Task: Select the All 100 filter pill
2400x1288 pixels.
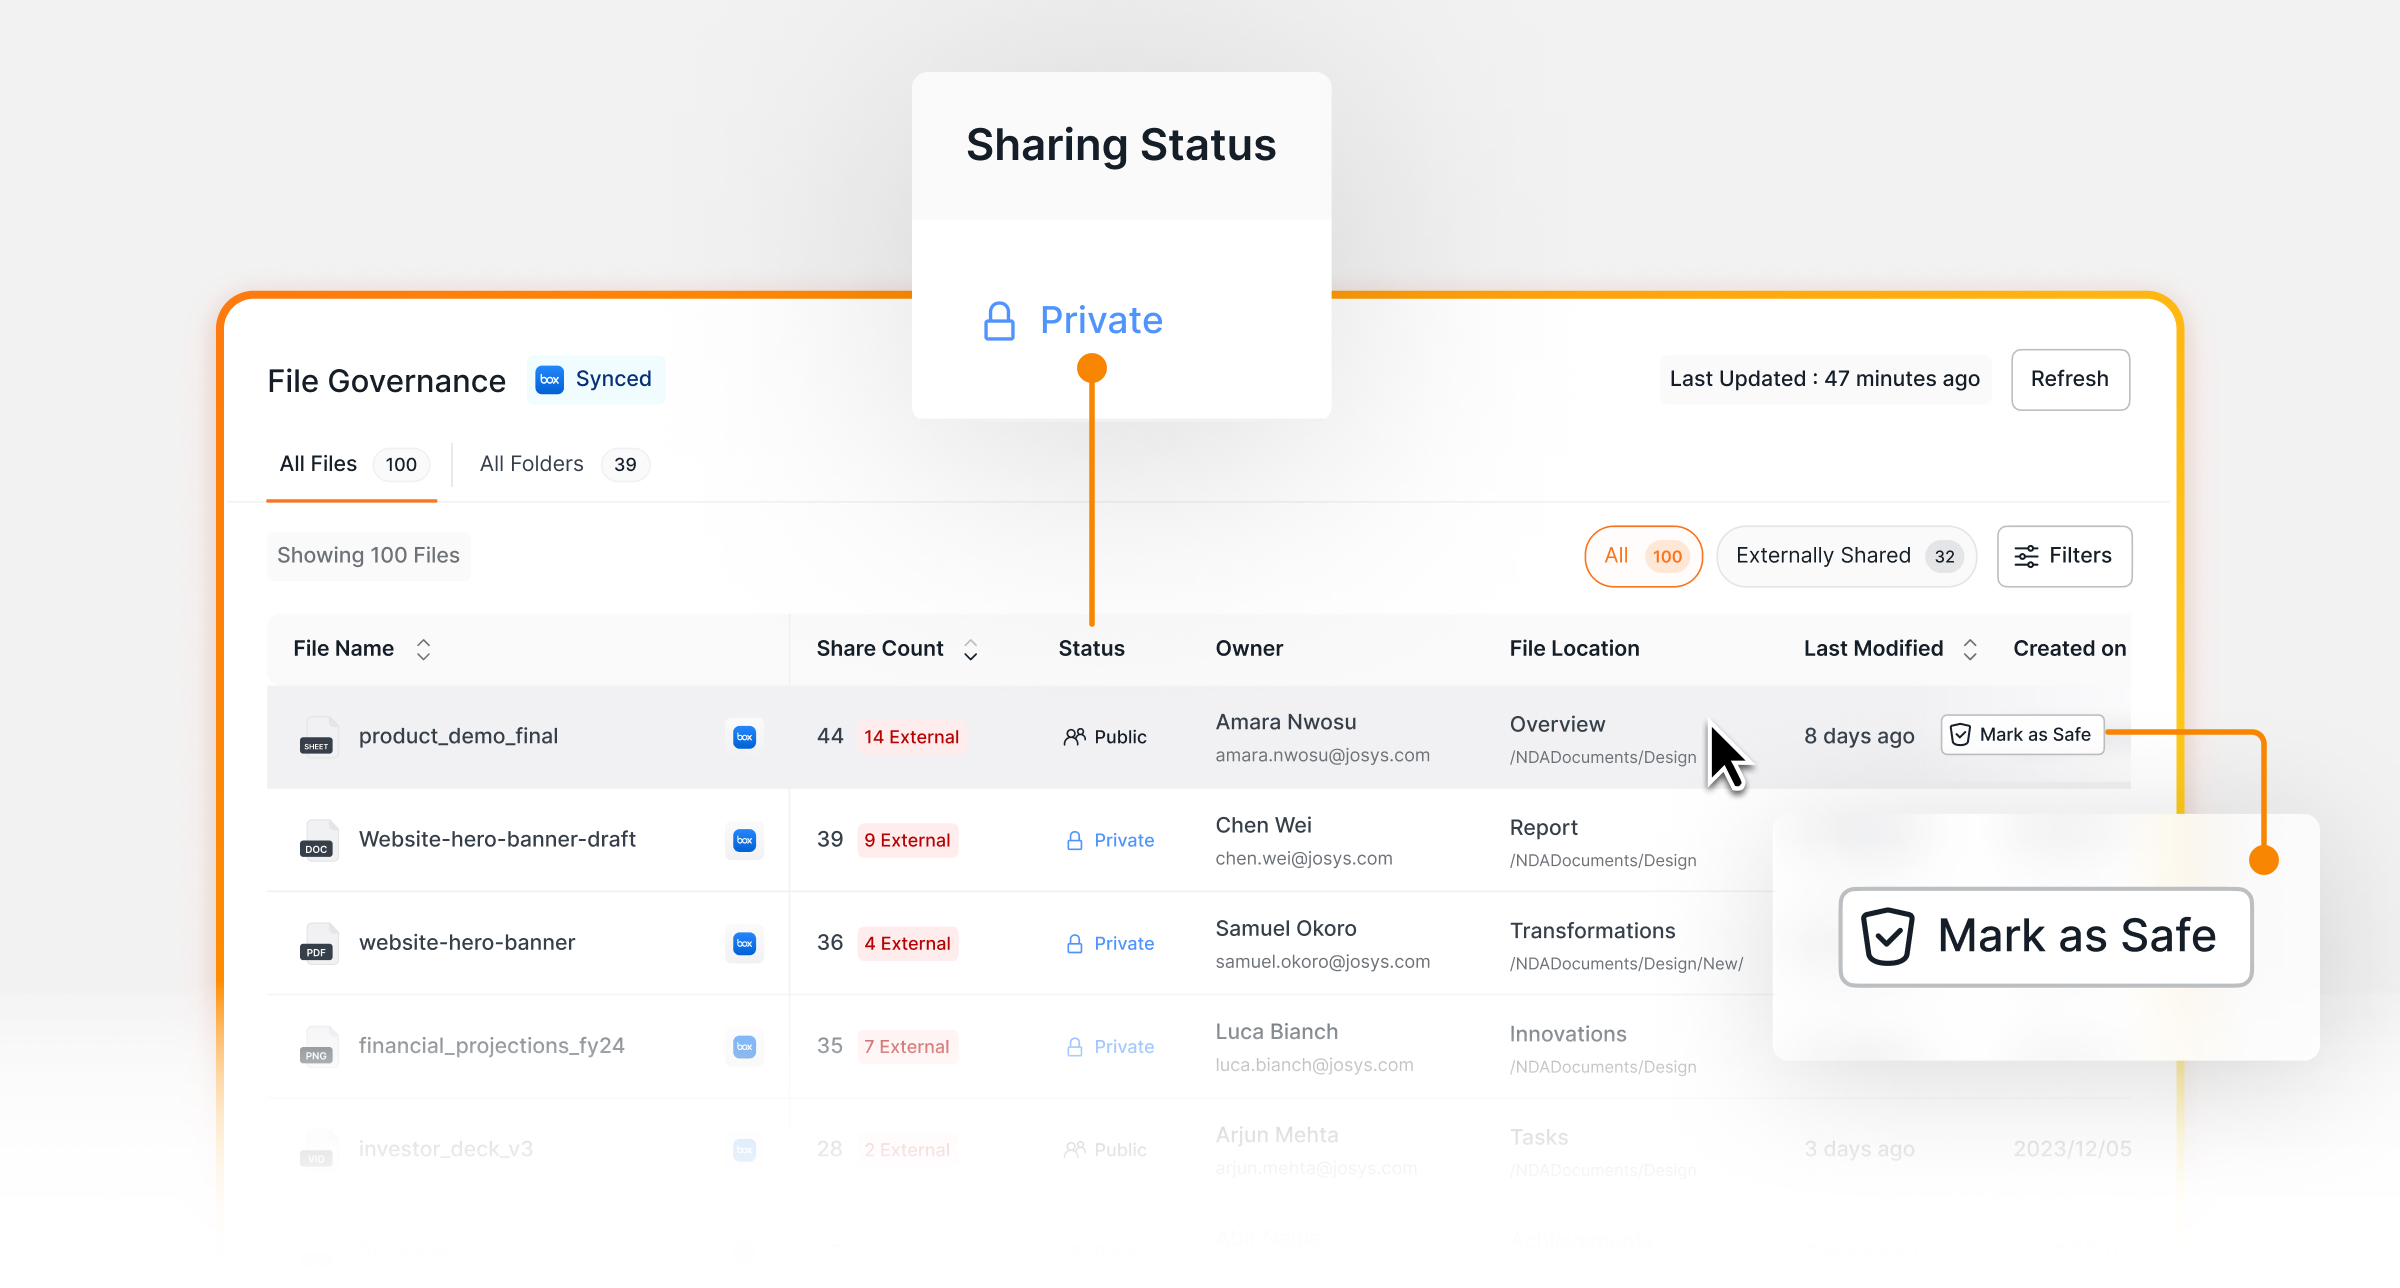Action: pos(1643,556)
